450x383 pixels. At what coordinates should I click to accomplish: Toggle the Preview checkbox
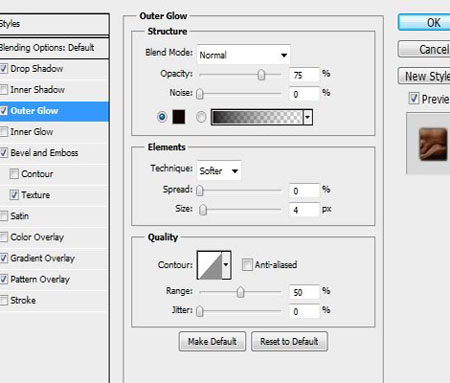click(414, 98)
